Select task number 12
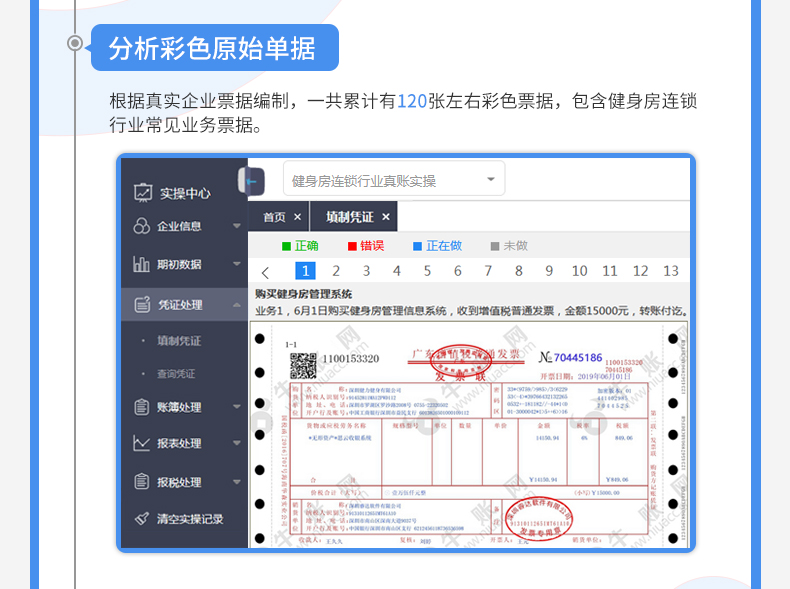The height and width of the screenshot is (589, 790). [x=640, y=271]
